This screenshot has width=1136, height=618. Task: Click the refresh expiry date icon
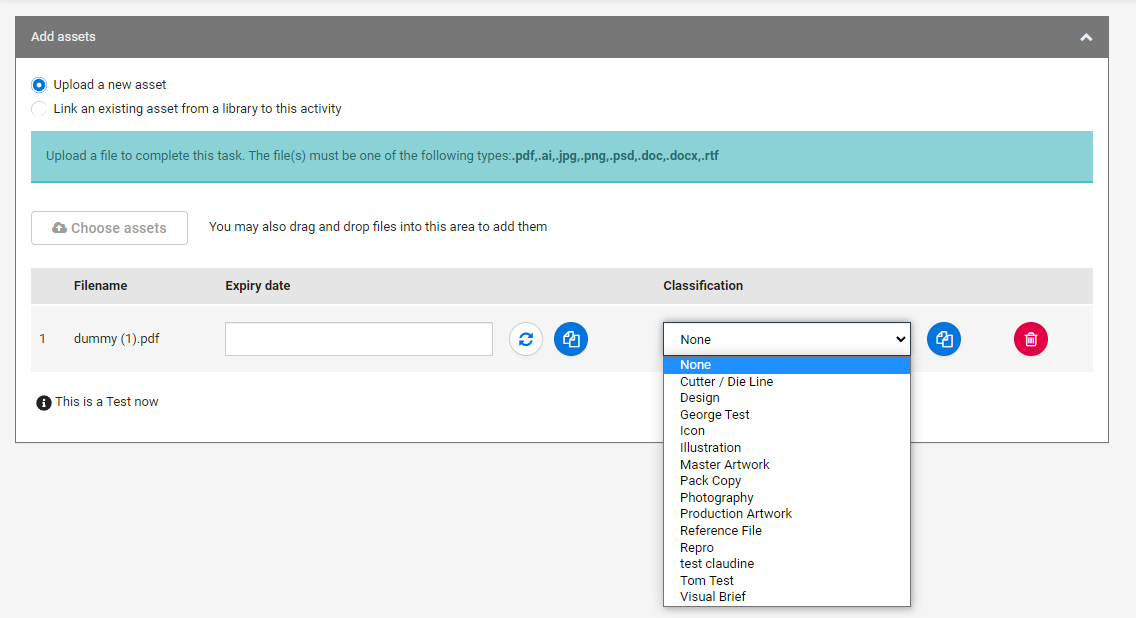[526, 339]
